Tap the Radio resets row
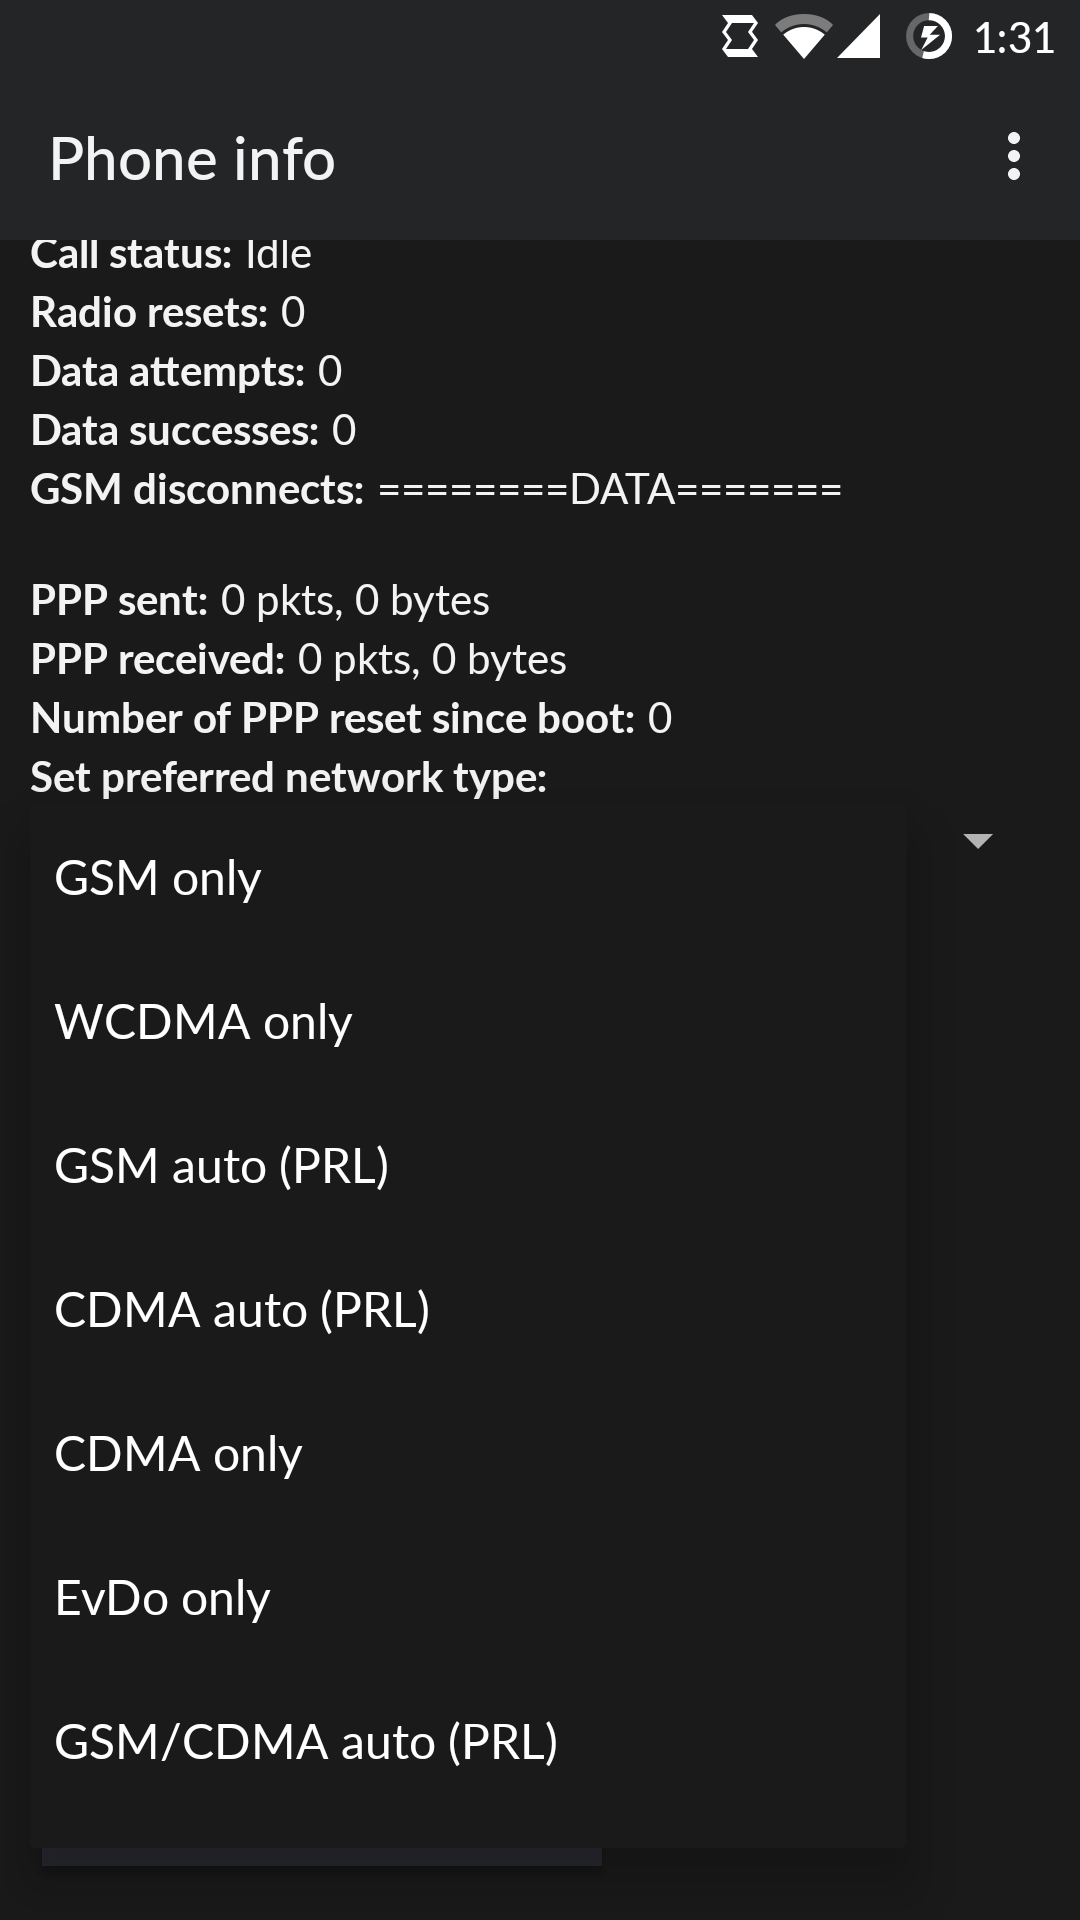The image size is (1080, 1920). click(x=168, y=312)
